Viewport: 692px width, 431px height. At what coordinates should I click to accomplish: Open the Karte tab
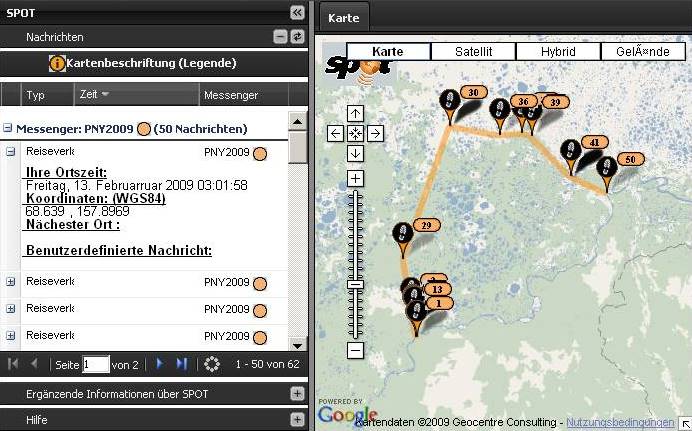(343, 18)
